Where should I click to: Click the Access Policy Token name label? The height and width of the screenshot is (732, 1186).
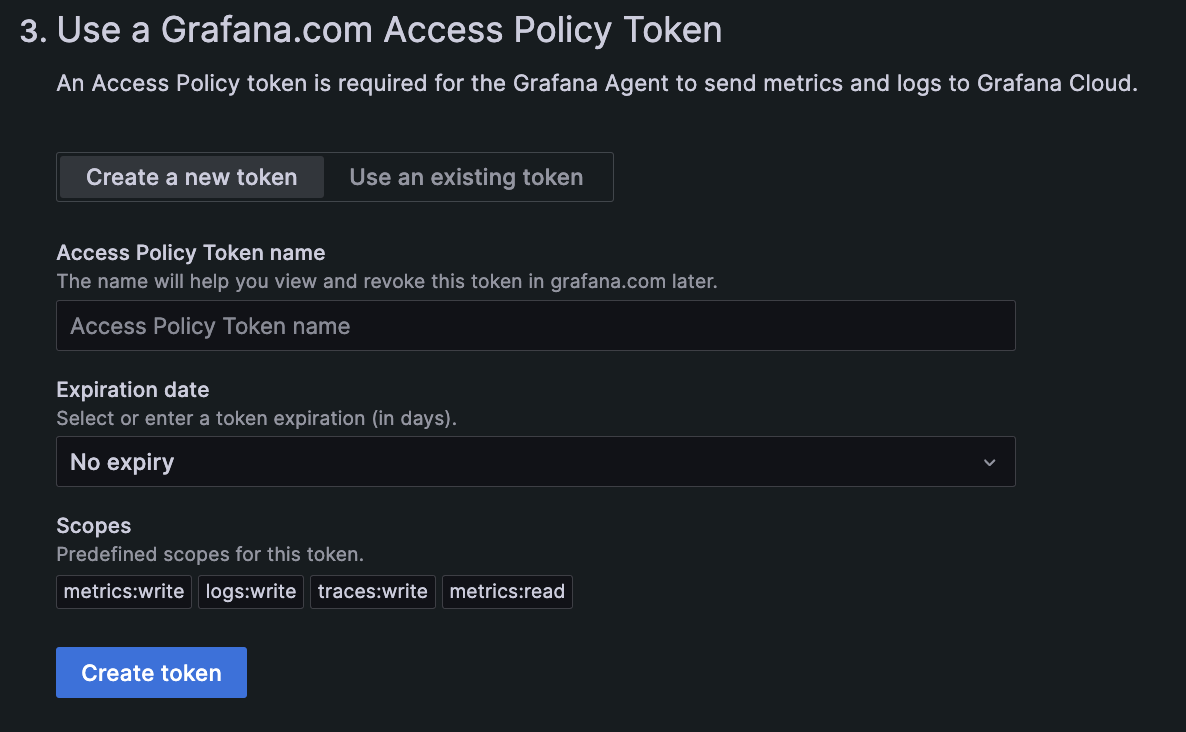190,253
